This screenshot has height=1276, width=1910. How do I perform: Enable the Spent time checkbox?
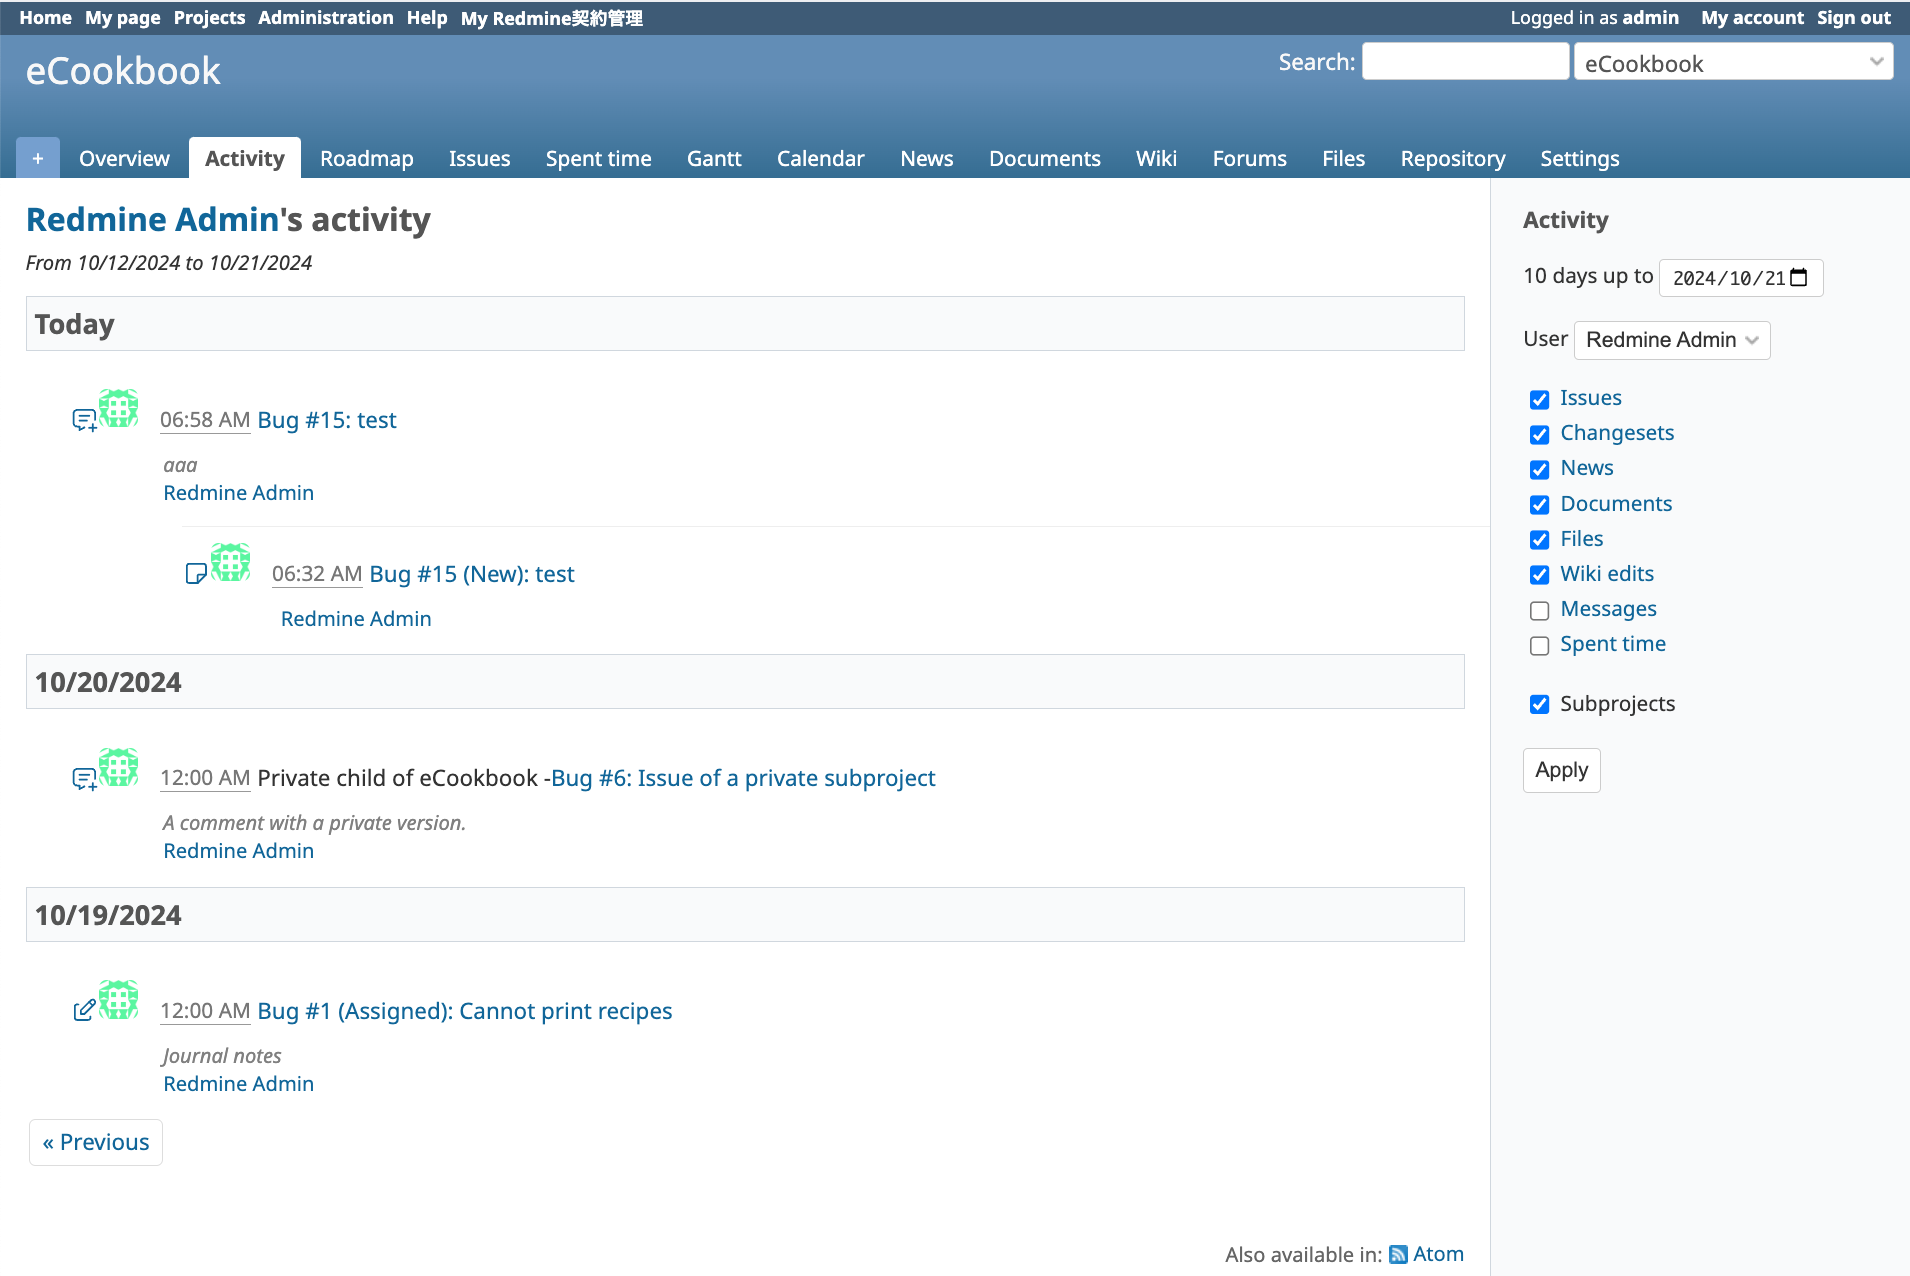click(1540, 645)
